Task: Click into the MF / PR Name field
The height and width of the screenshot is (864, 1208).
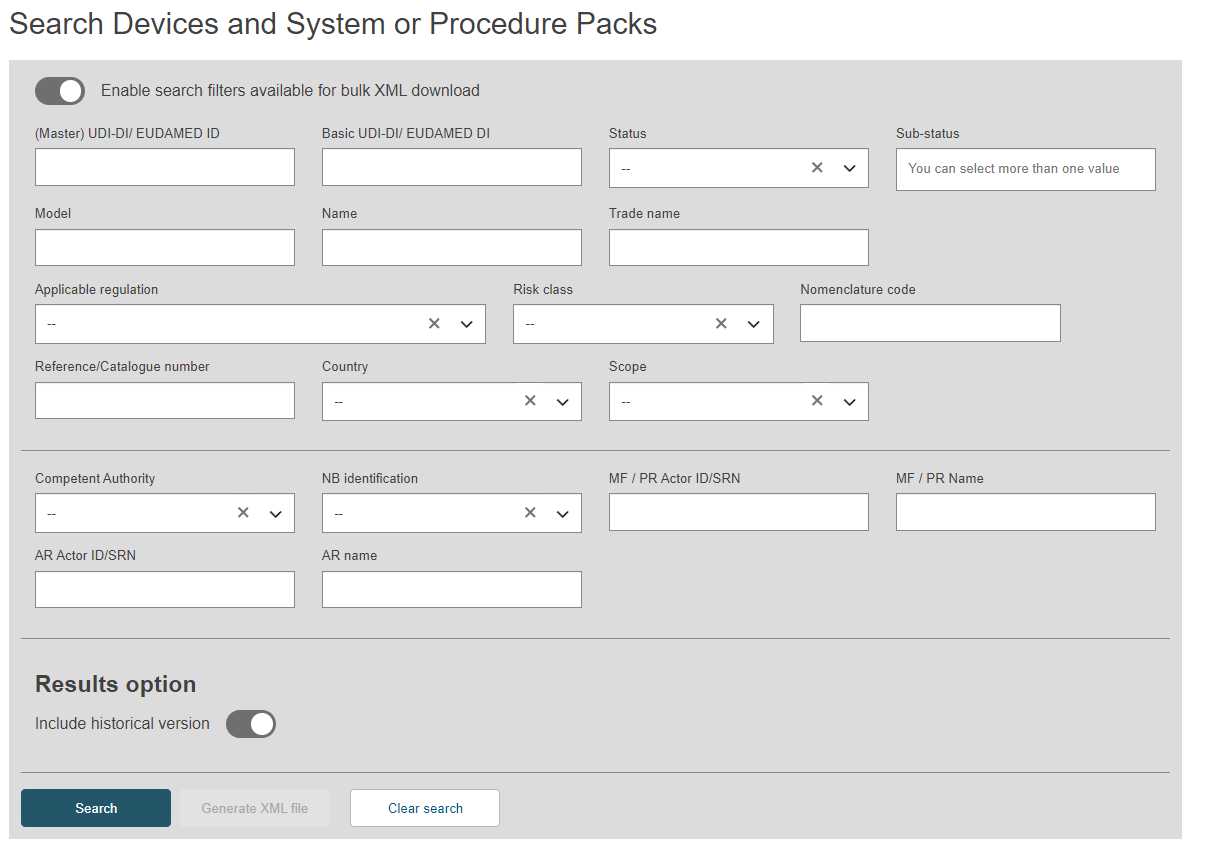Action: click(1025, 512)
